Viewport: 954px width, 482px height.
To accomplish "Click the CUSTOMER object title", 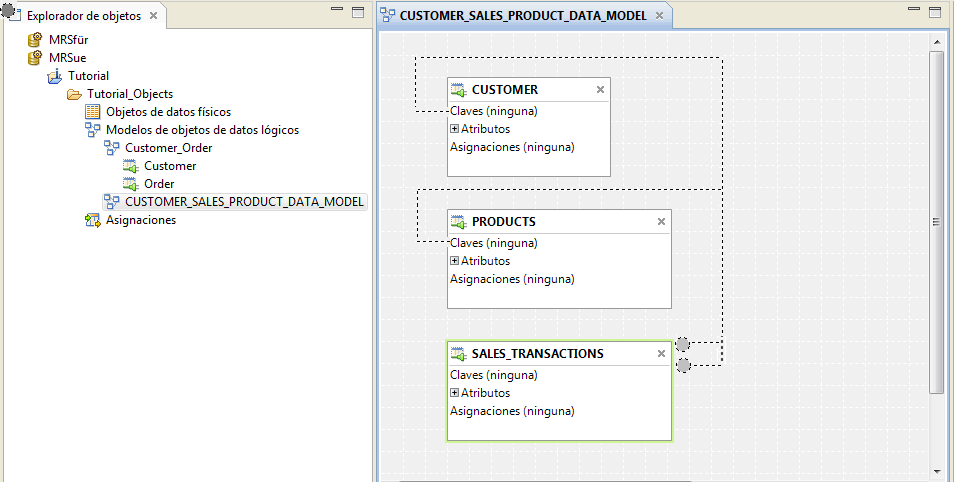I will pos(505,90).
